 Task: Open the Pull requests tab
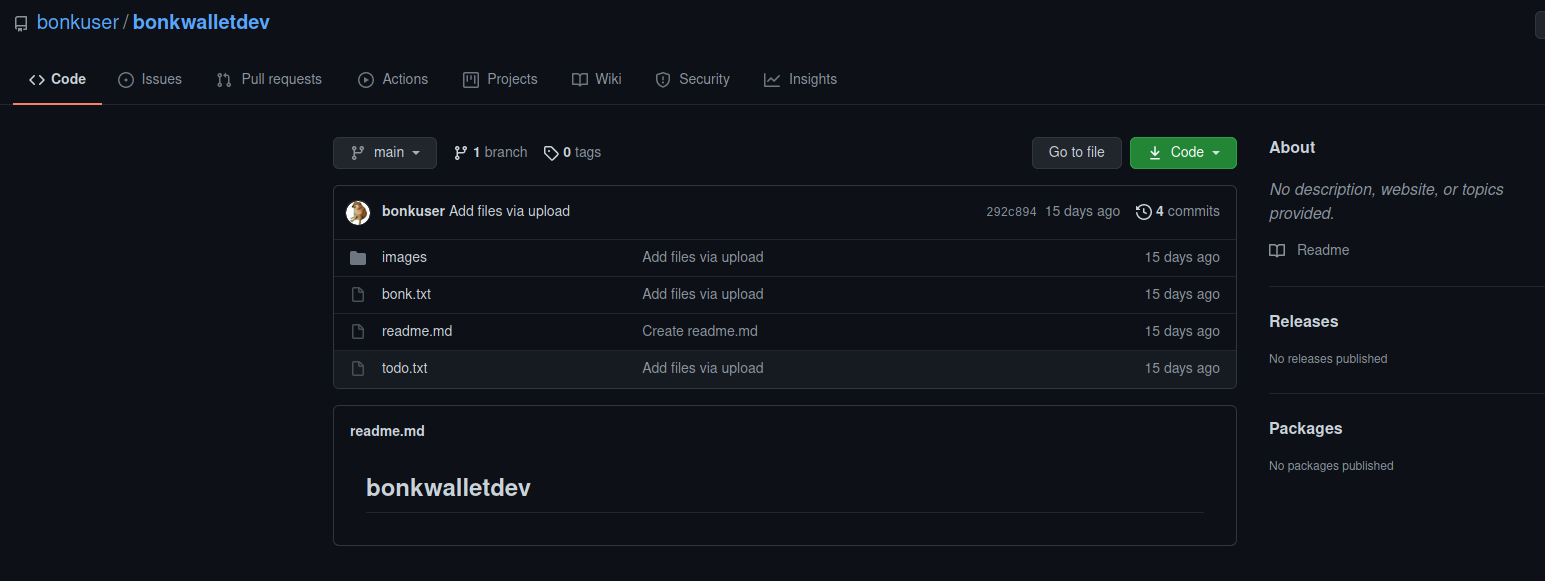click(x=269, y=79)
